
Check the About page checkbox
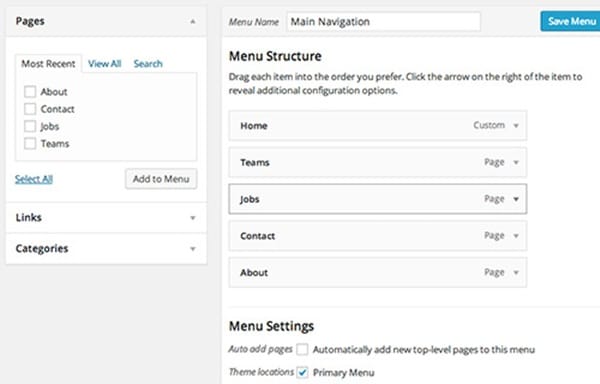tap(30, 92)
